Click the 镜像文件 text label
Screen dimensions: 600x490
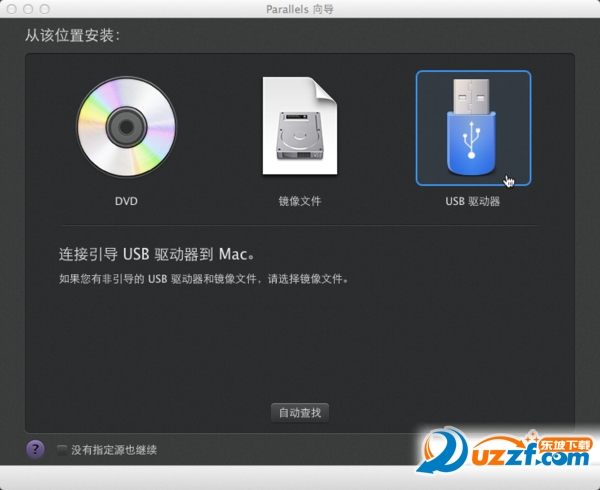coord(299,201)
